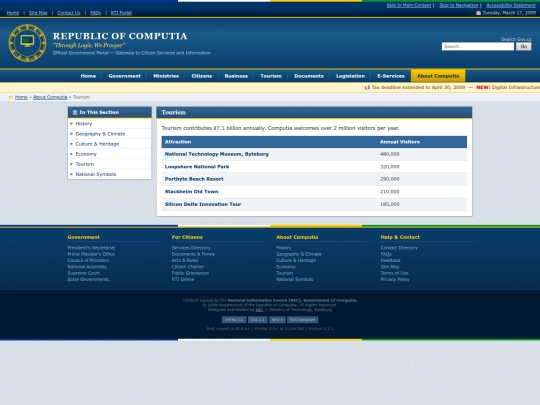Click the folder icon in the breadcrumb bar
The width and height of the screenshot is (540, 405).
(x=11, y=97)
